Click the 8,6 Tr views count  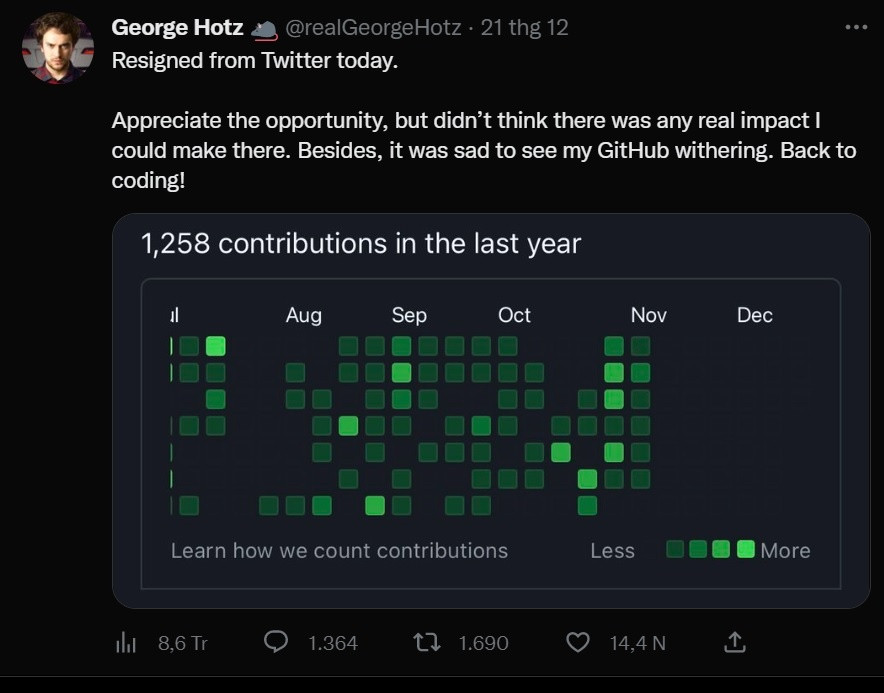click(x=182, y=643)
